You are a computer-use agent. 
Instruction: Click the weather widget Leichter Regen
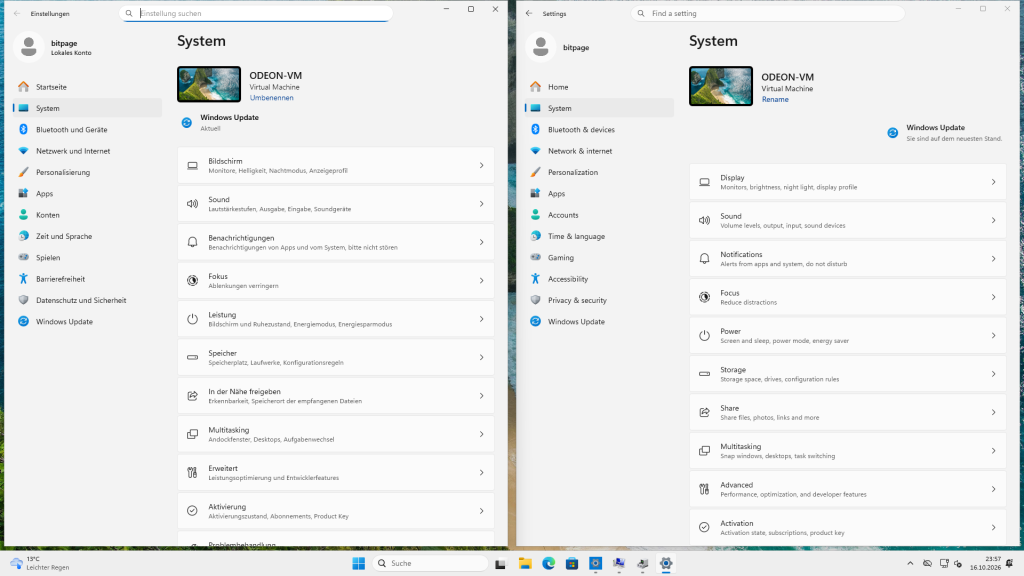point(40,564)
